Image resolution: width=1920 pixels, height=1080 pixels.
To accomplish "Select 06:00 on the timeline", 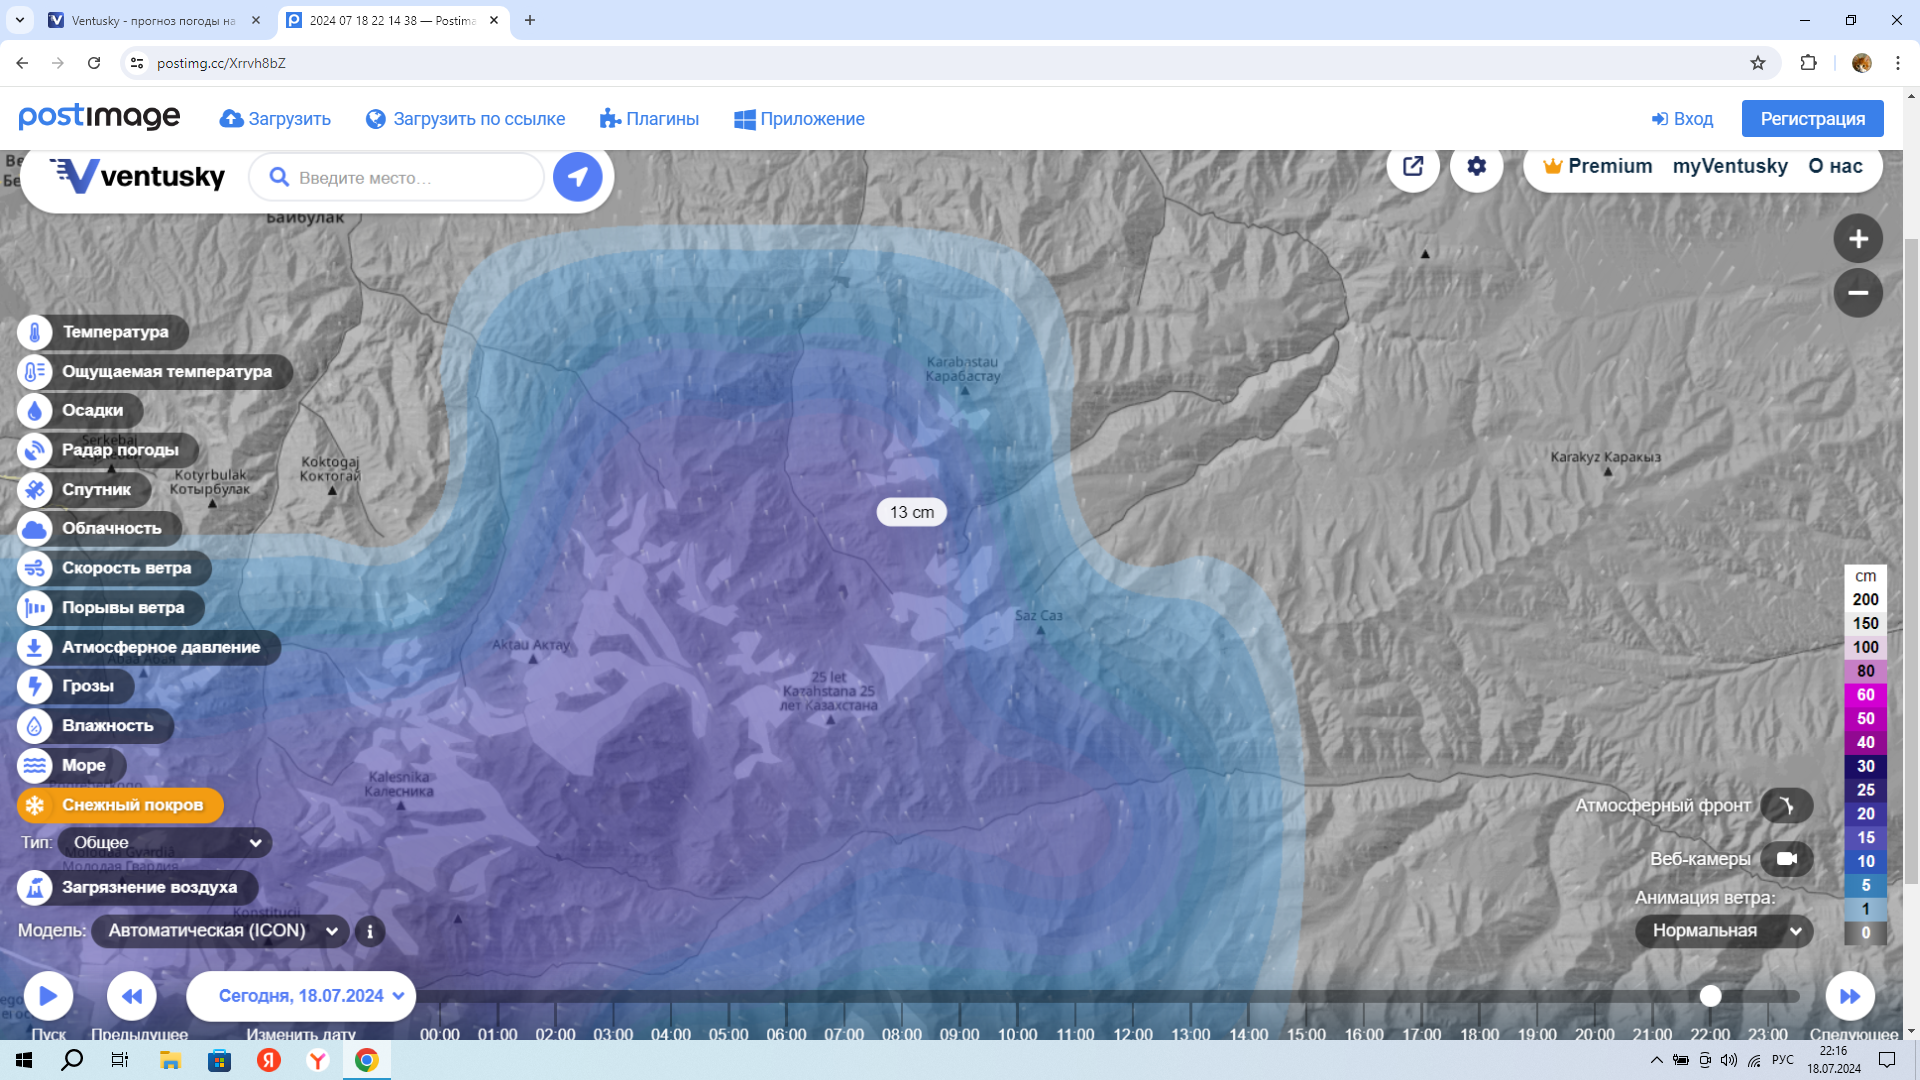I will (786, 1034).
